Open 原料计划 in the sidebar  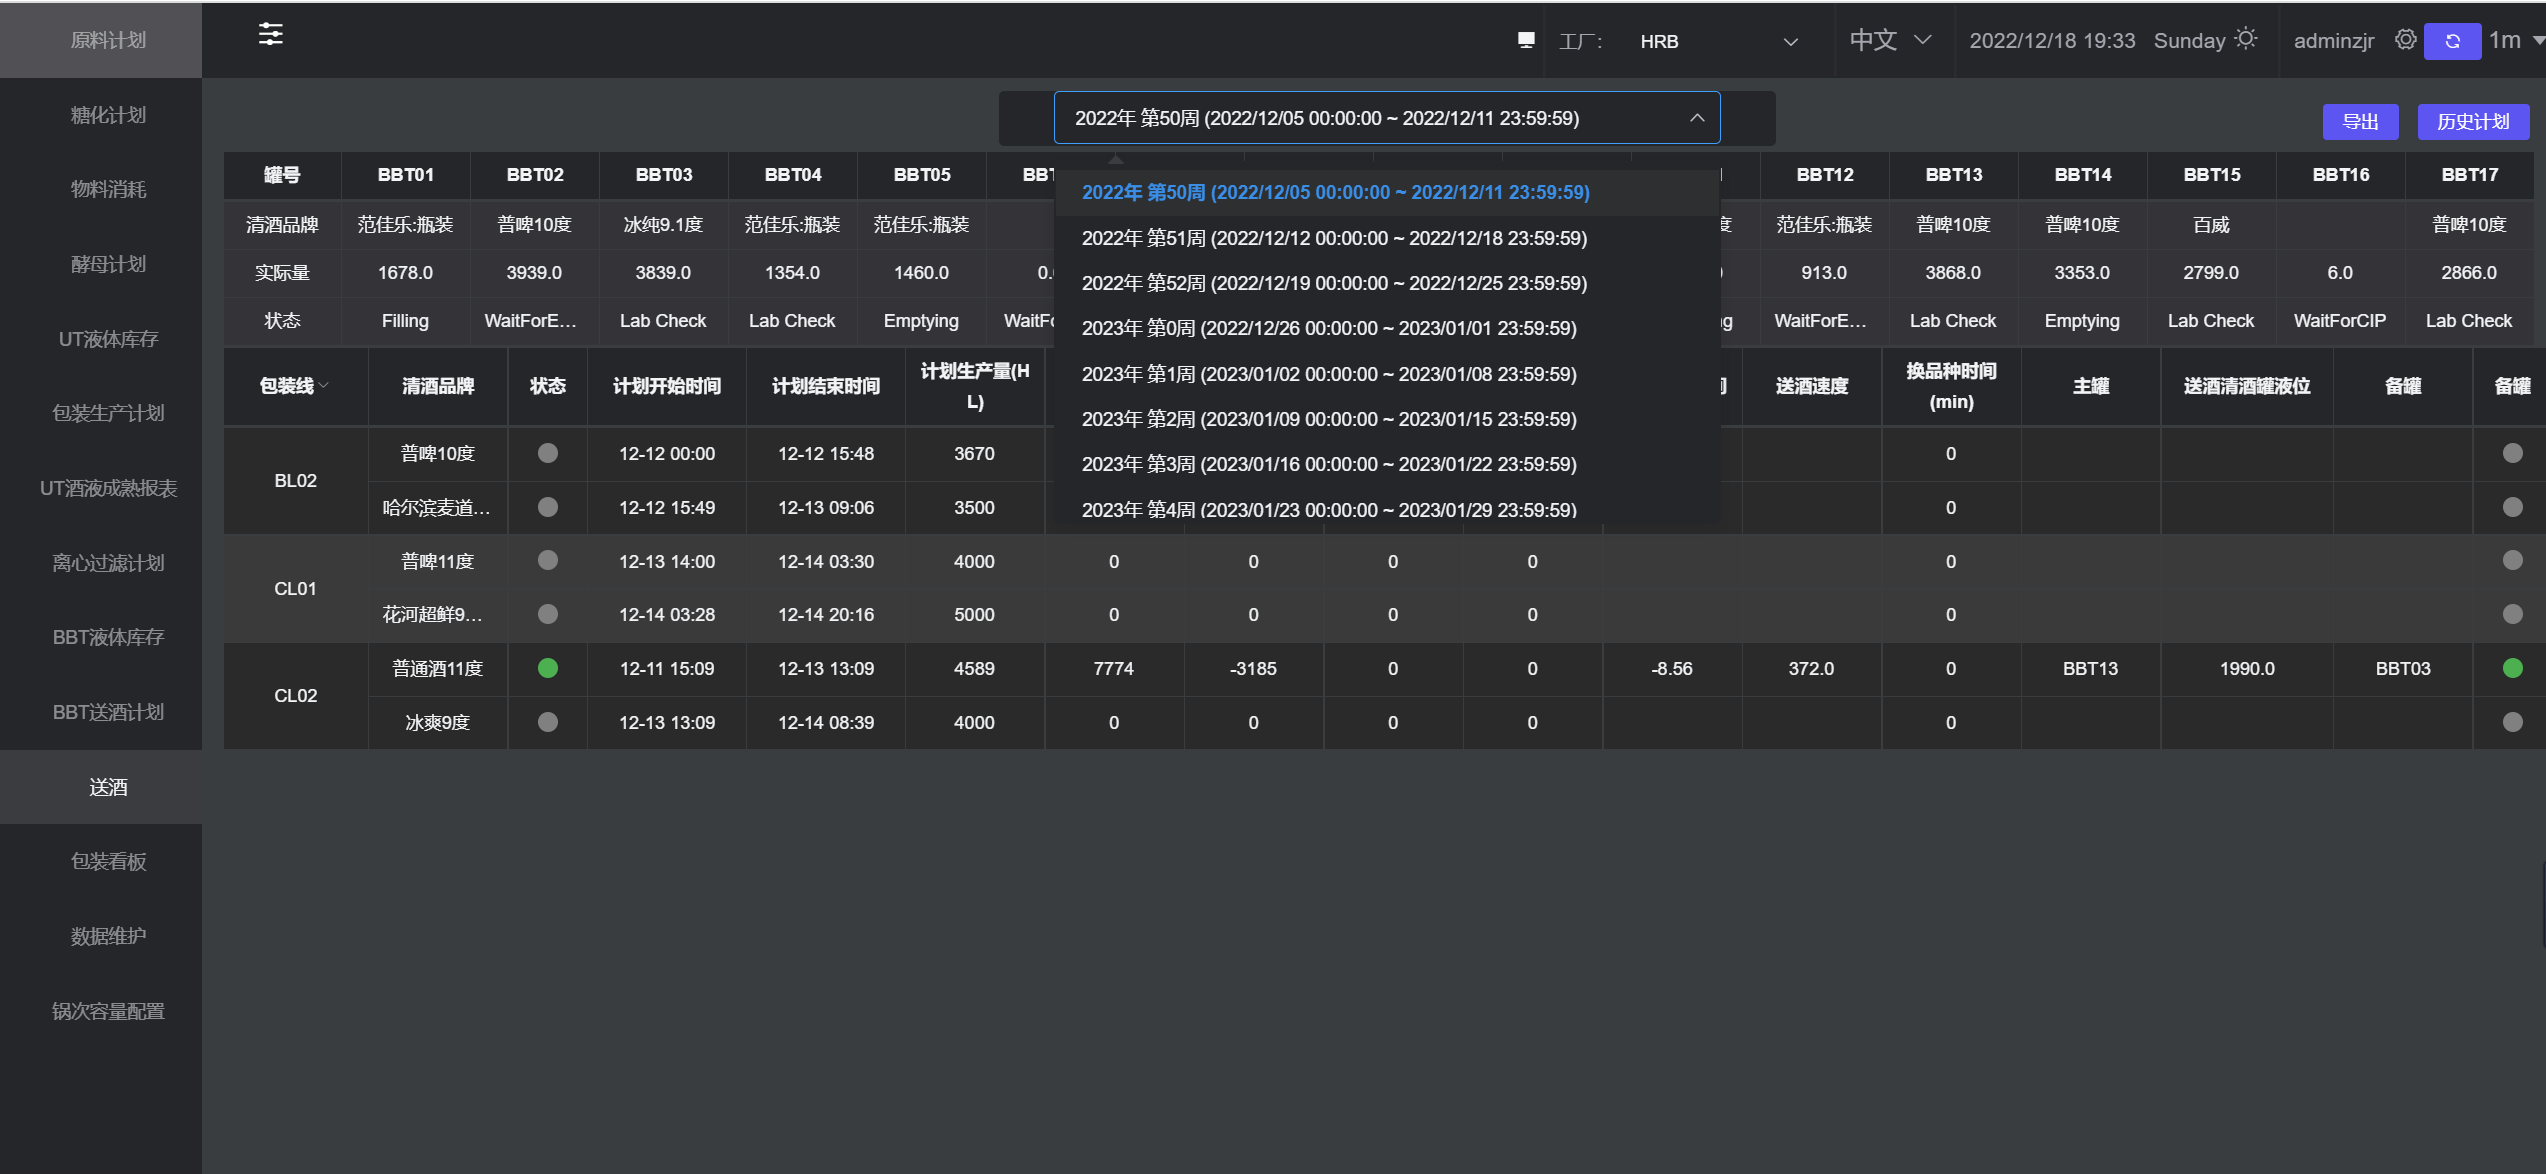pos(101,40)
